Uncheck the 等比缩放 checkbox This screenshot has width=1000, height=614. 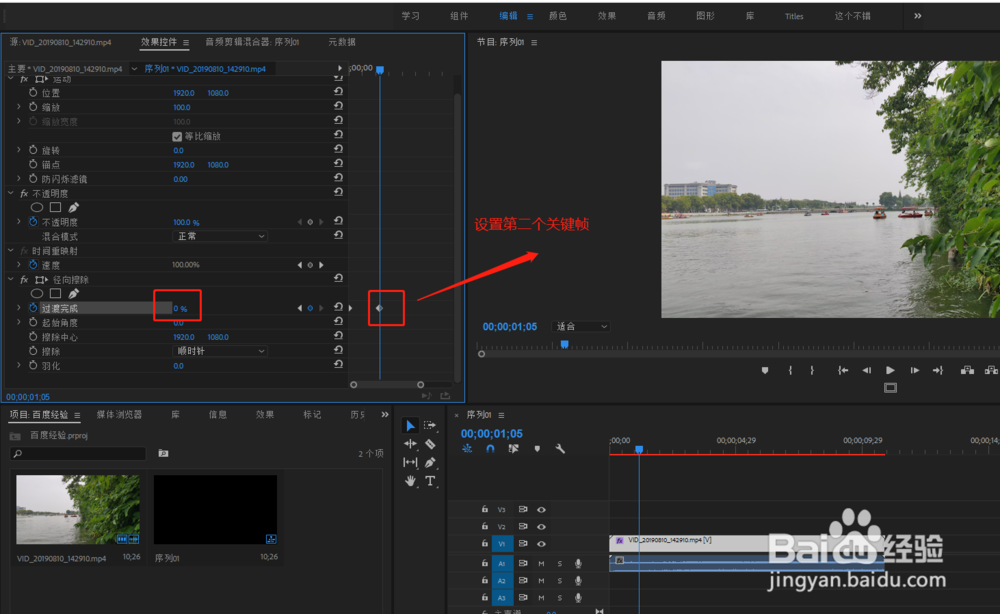[177, 136]
